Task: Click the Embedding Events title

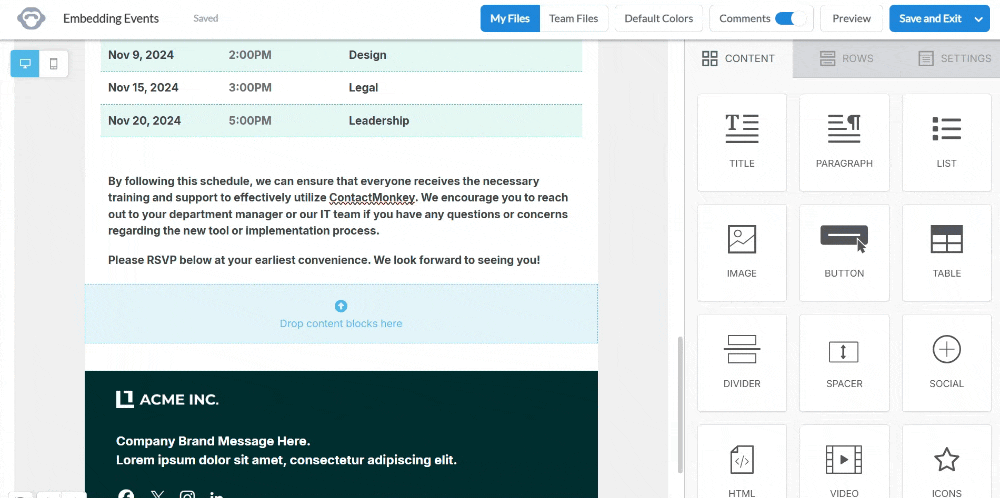Action: (x=111, y=18)
